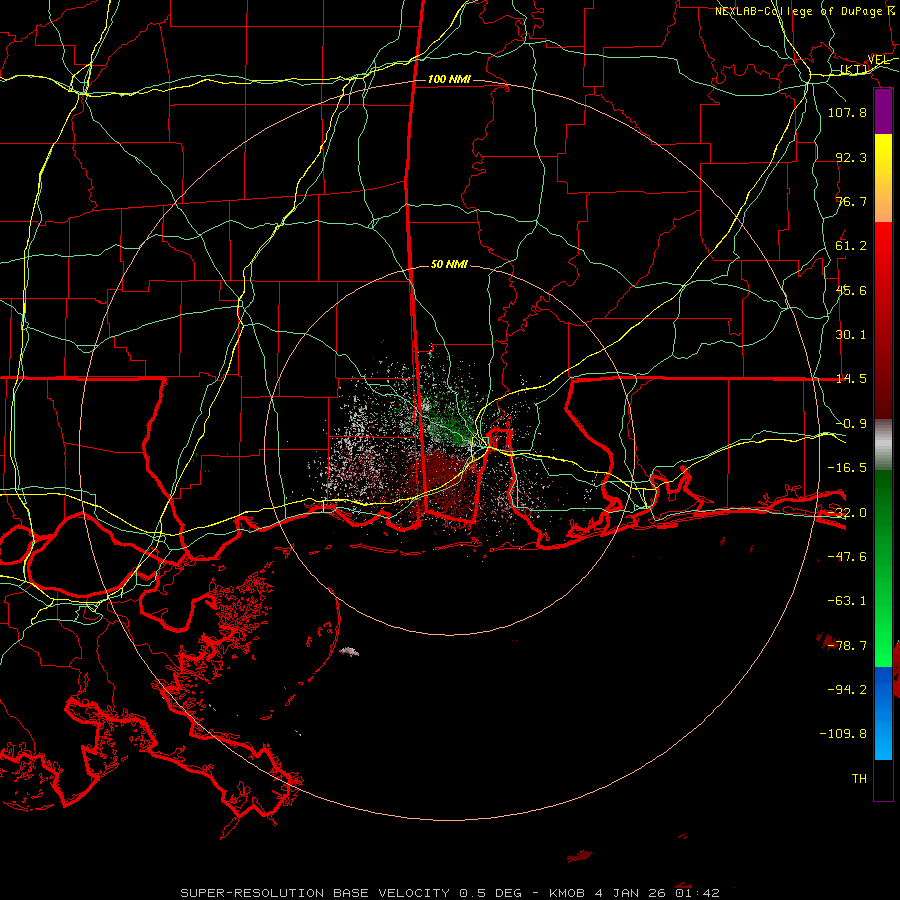Click the gray segment of the color bar
Screen dimensions: 900x900
(x=883, y=445)
